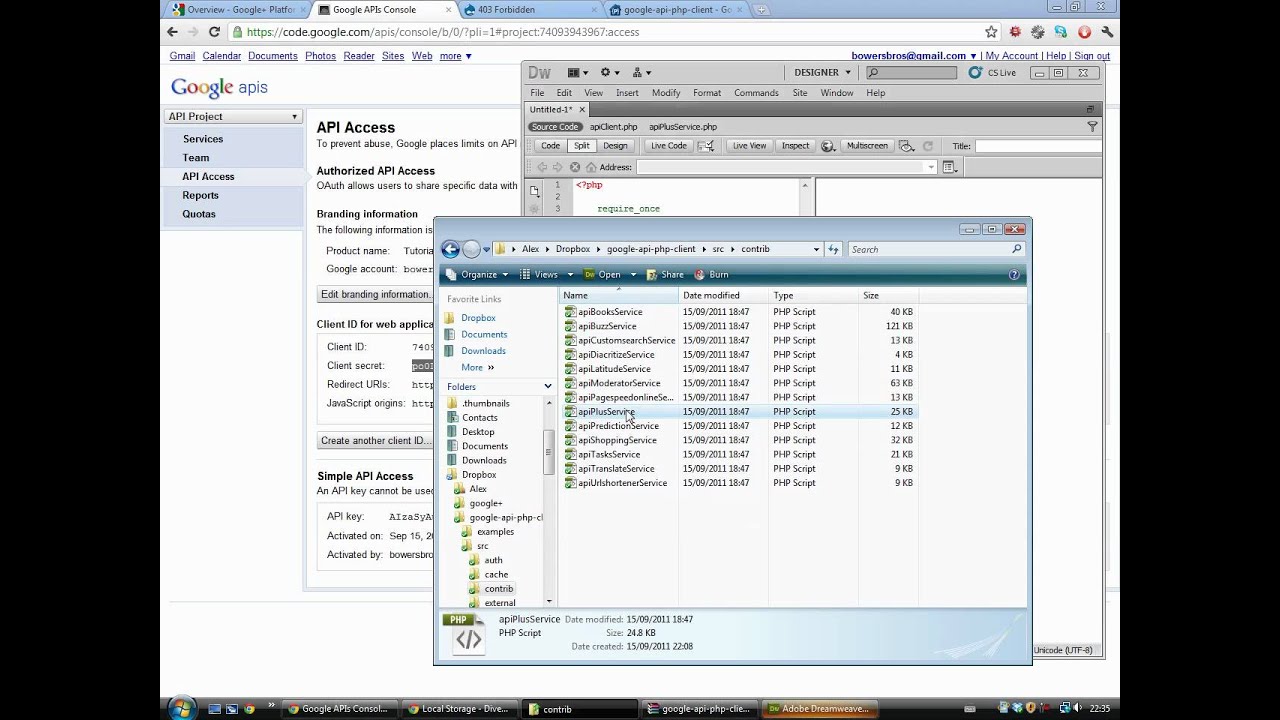Image resolution: width=1280 pixels, height=720 pixels.
Task: Open the Google 'more' dropdown link
Action: 455,56
